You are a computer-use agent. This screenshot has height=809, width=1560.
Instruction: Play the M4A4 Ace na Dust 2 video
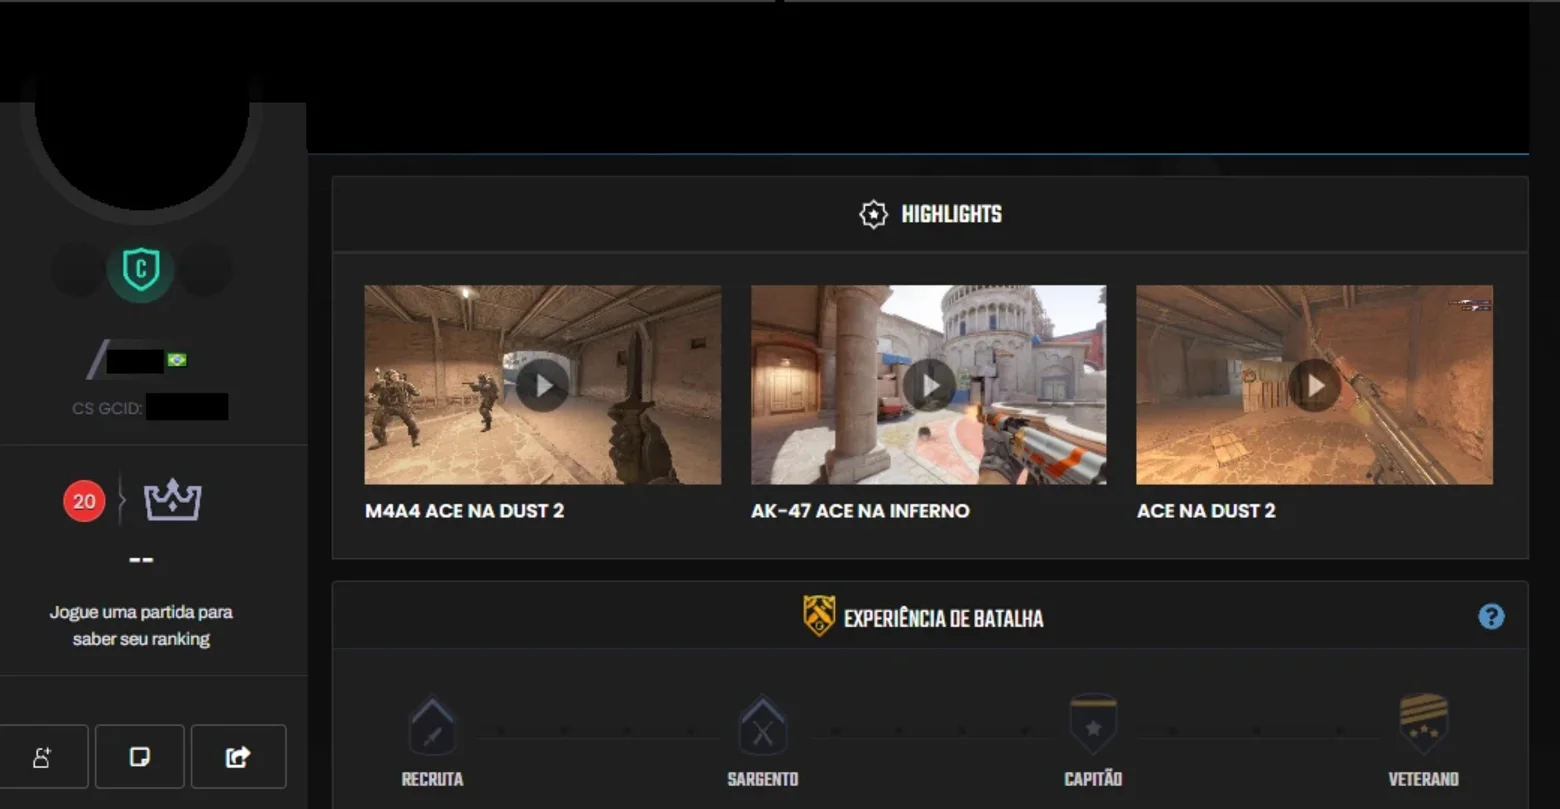click(x=543, y=385)
